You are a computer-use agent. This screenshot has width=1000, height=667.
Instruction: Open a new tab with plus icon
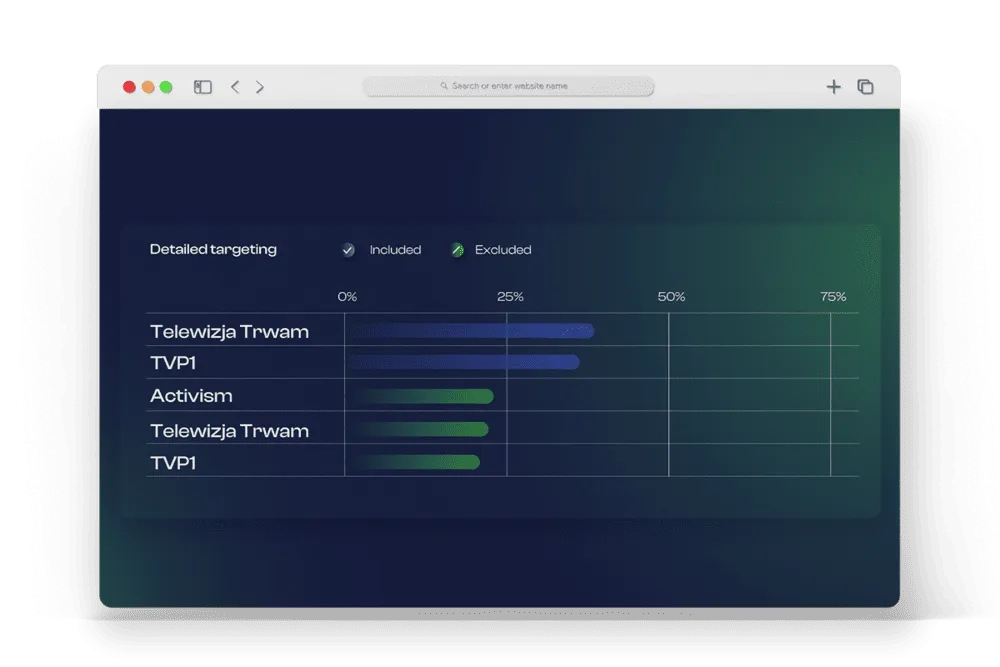[x=833, y=87]
